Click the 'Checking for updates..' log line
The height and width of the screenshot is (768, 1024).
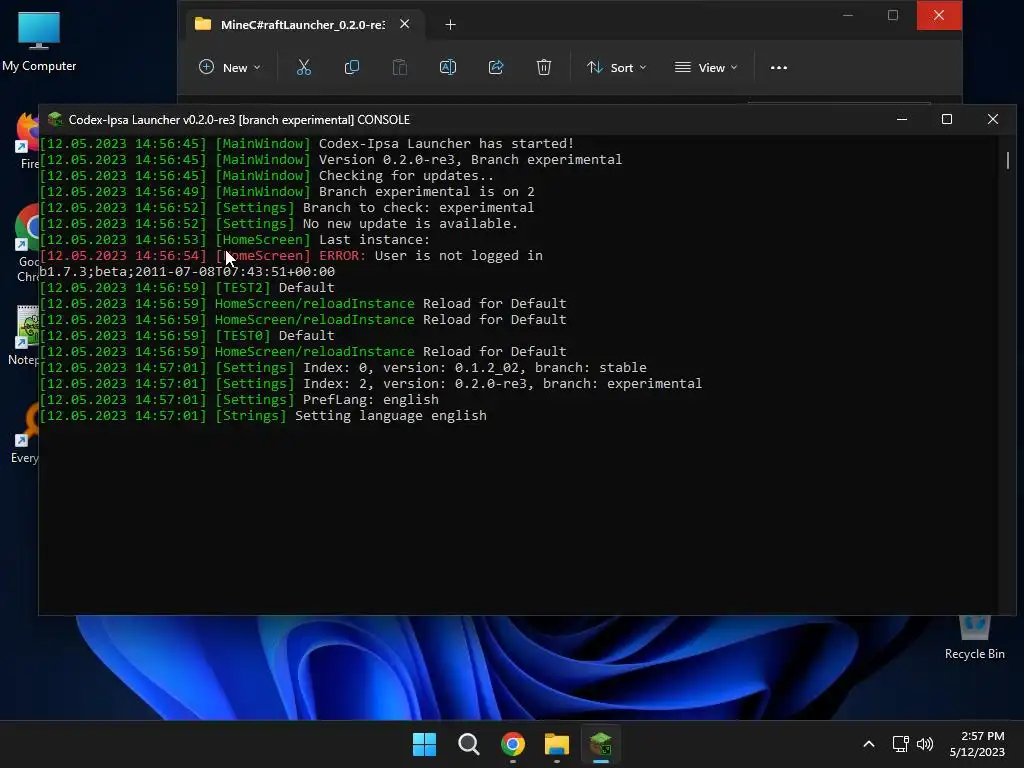click(x=266, y=176)
